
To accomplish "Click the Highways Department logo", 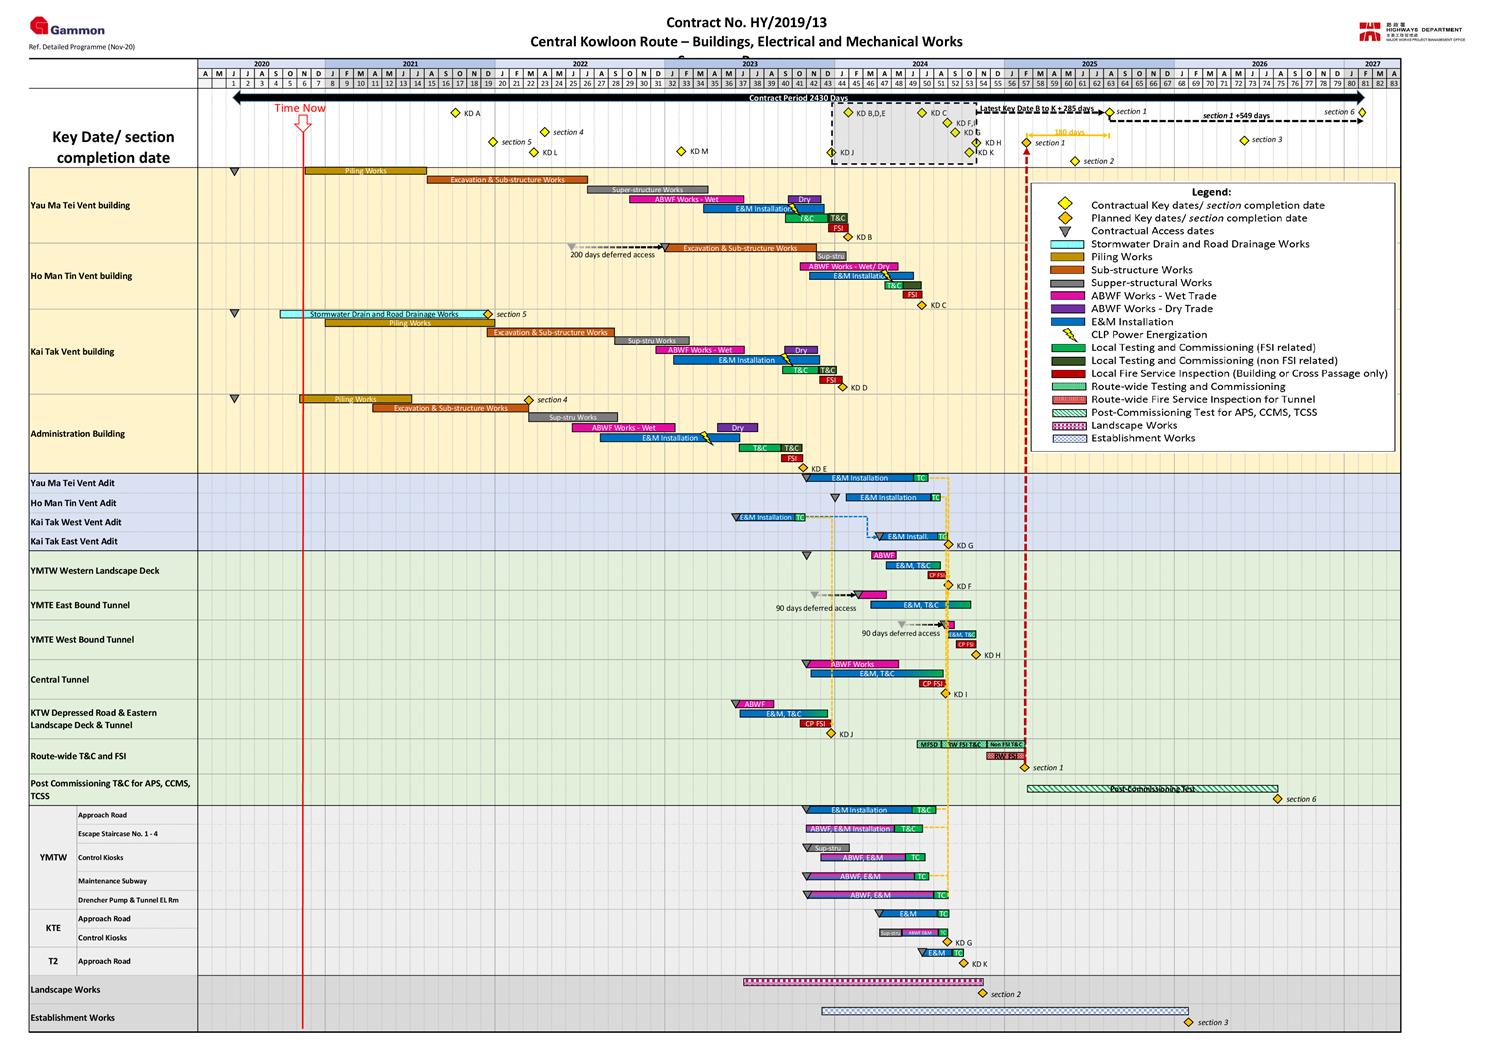I will (x=1412, y=32).
